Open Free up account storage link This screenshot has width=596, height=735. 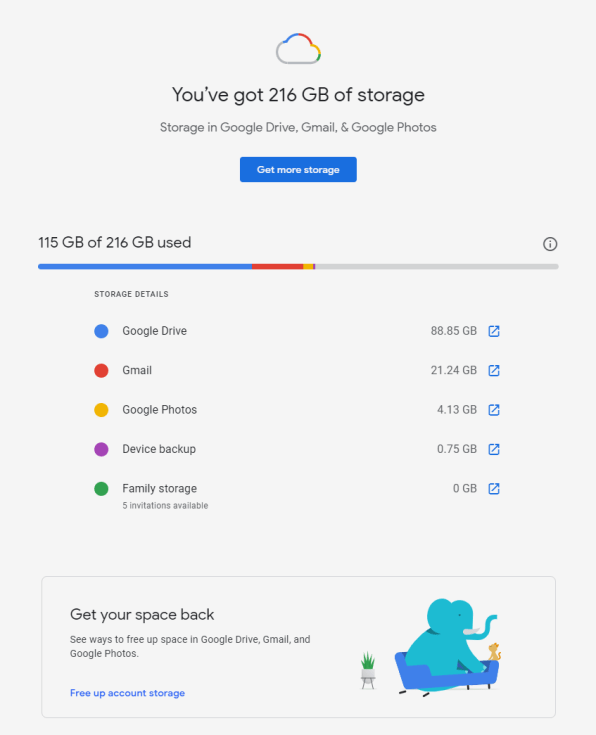pos(127,693)
